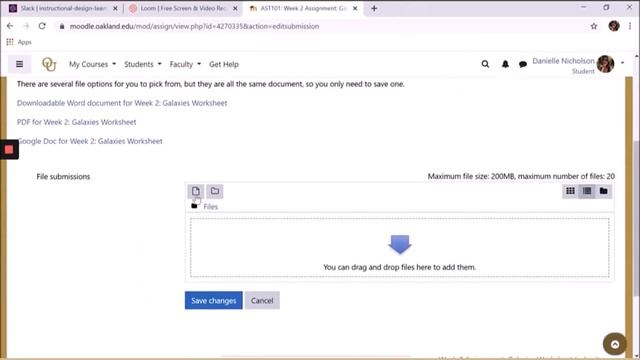This screenshot has width=640, height=360.
Task: Click the address bar URL
Action: pyautogui.click(x=194, y=26)
